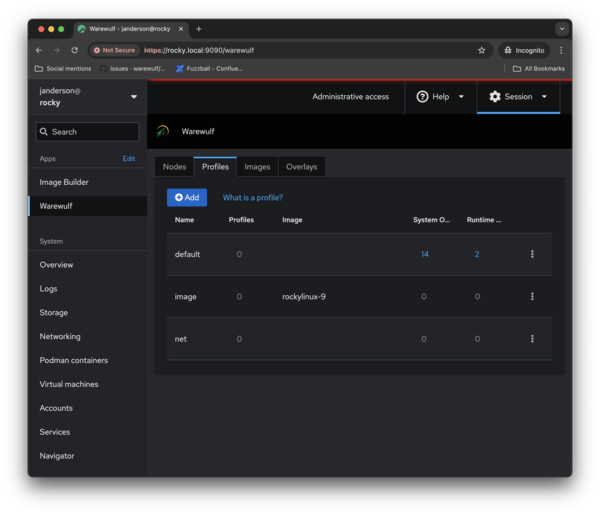The width and height of the screenshot is (600, 514).
Task: Select the Profiles tab
Action: pyautogui.click(x=215, y=167)
